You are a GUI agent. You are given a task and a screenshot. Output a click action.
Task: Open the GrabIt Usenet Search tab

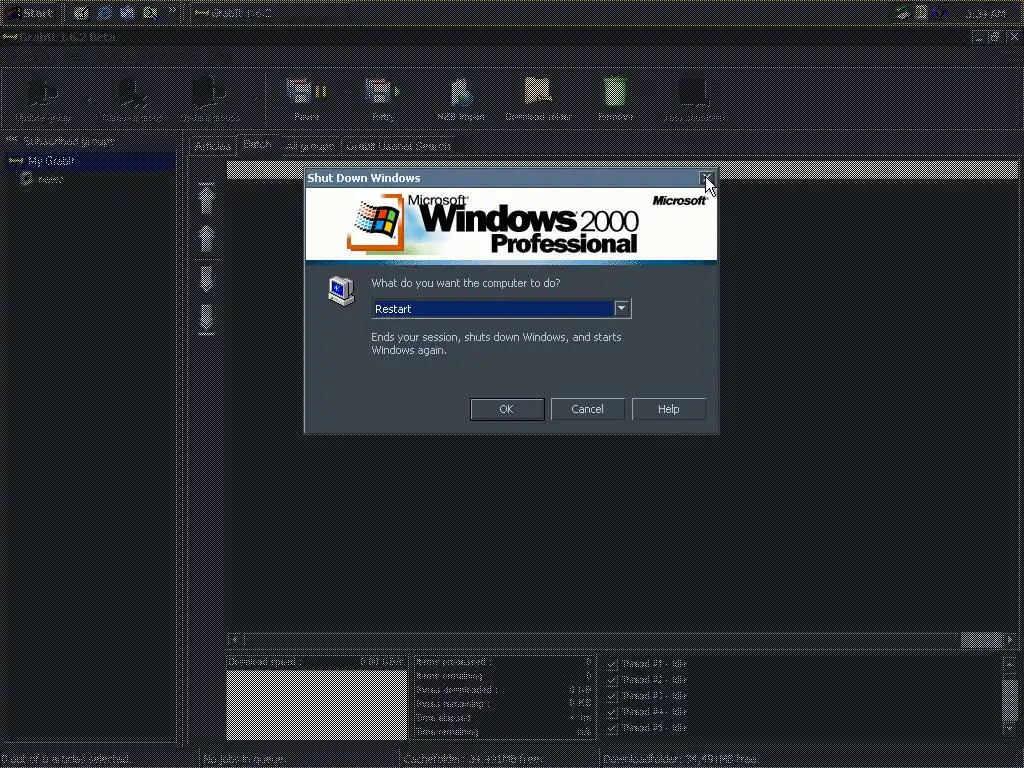click(398, 146)
